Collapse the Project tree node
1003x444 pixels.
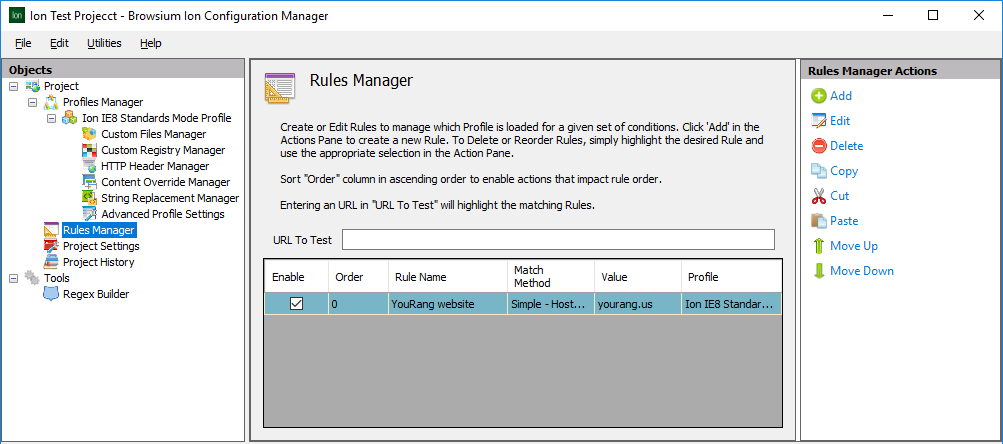[13, 86]
